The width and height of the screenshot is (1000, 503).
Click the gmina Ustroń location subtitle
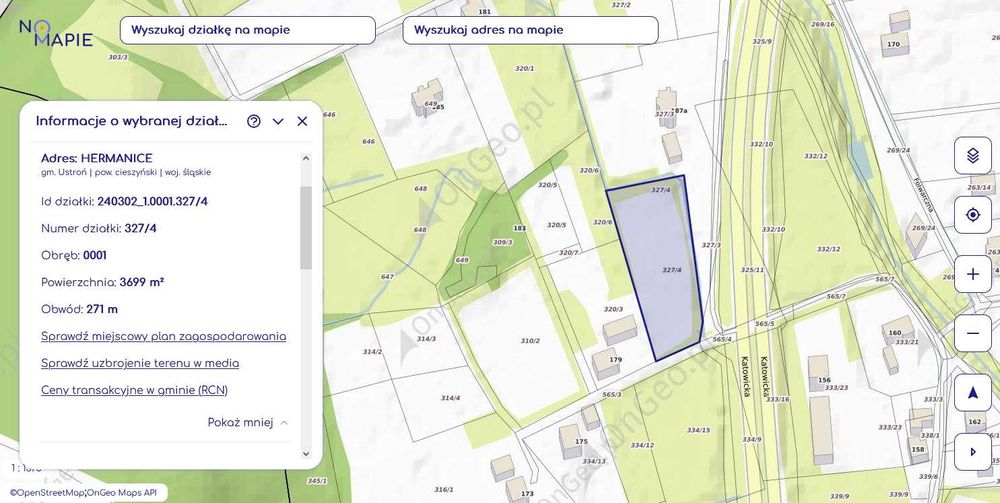click(126, 172)
